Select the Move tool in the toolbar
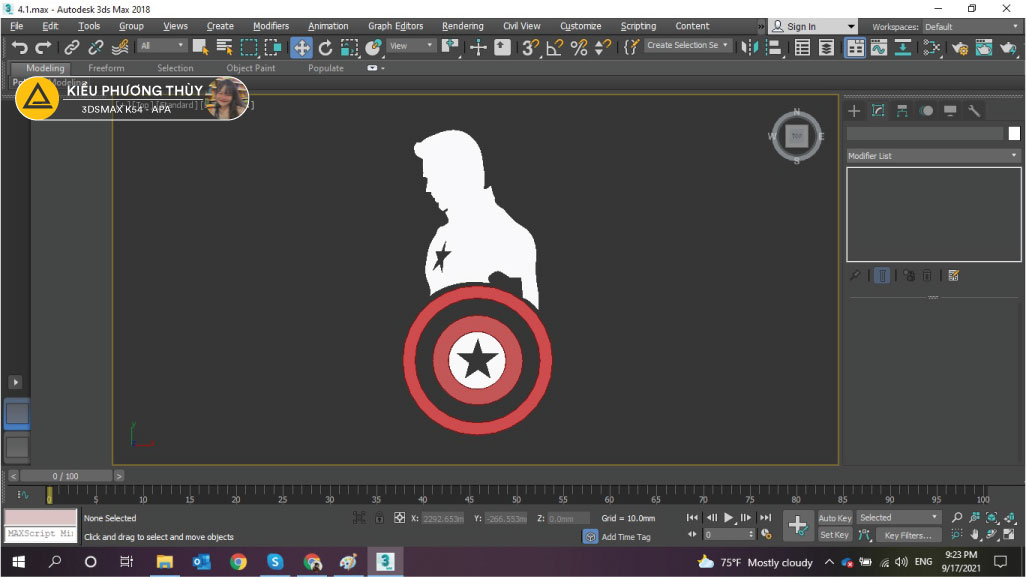The height and width of the screenshot is (579, 1026). [301, 47]
